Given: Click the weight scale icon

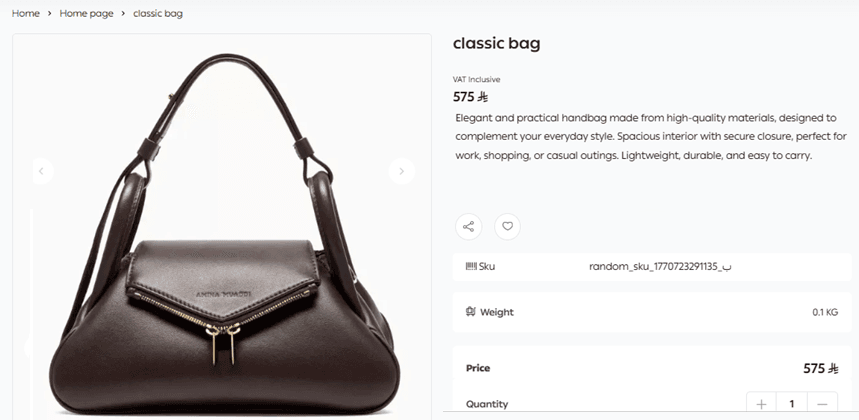Looking at the screenshot, I should pos(470,312).
